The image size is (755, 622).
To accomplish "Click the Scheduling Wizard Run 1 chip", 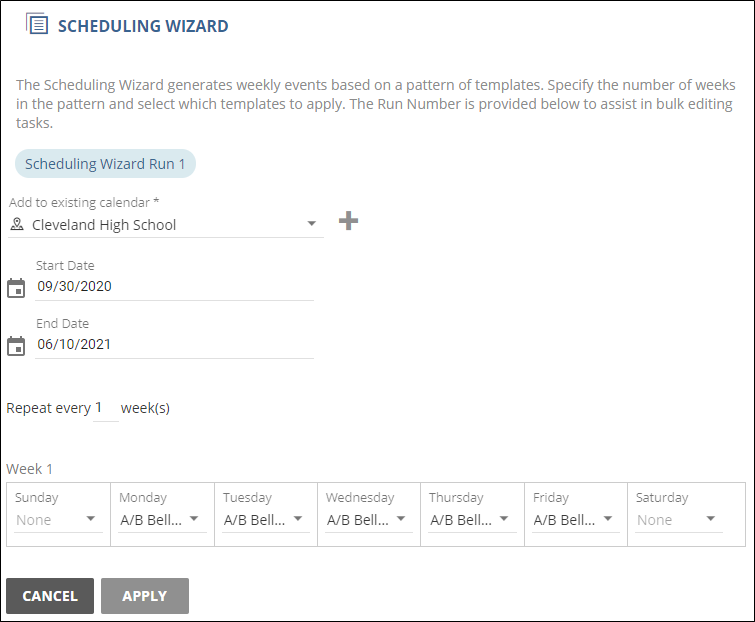I will click(x=105, y=164).
